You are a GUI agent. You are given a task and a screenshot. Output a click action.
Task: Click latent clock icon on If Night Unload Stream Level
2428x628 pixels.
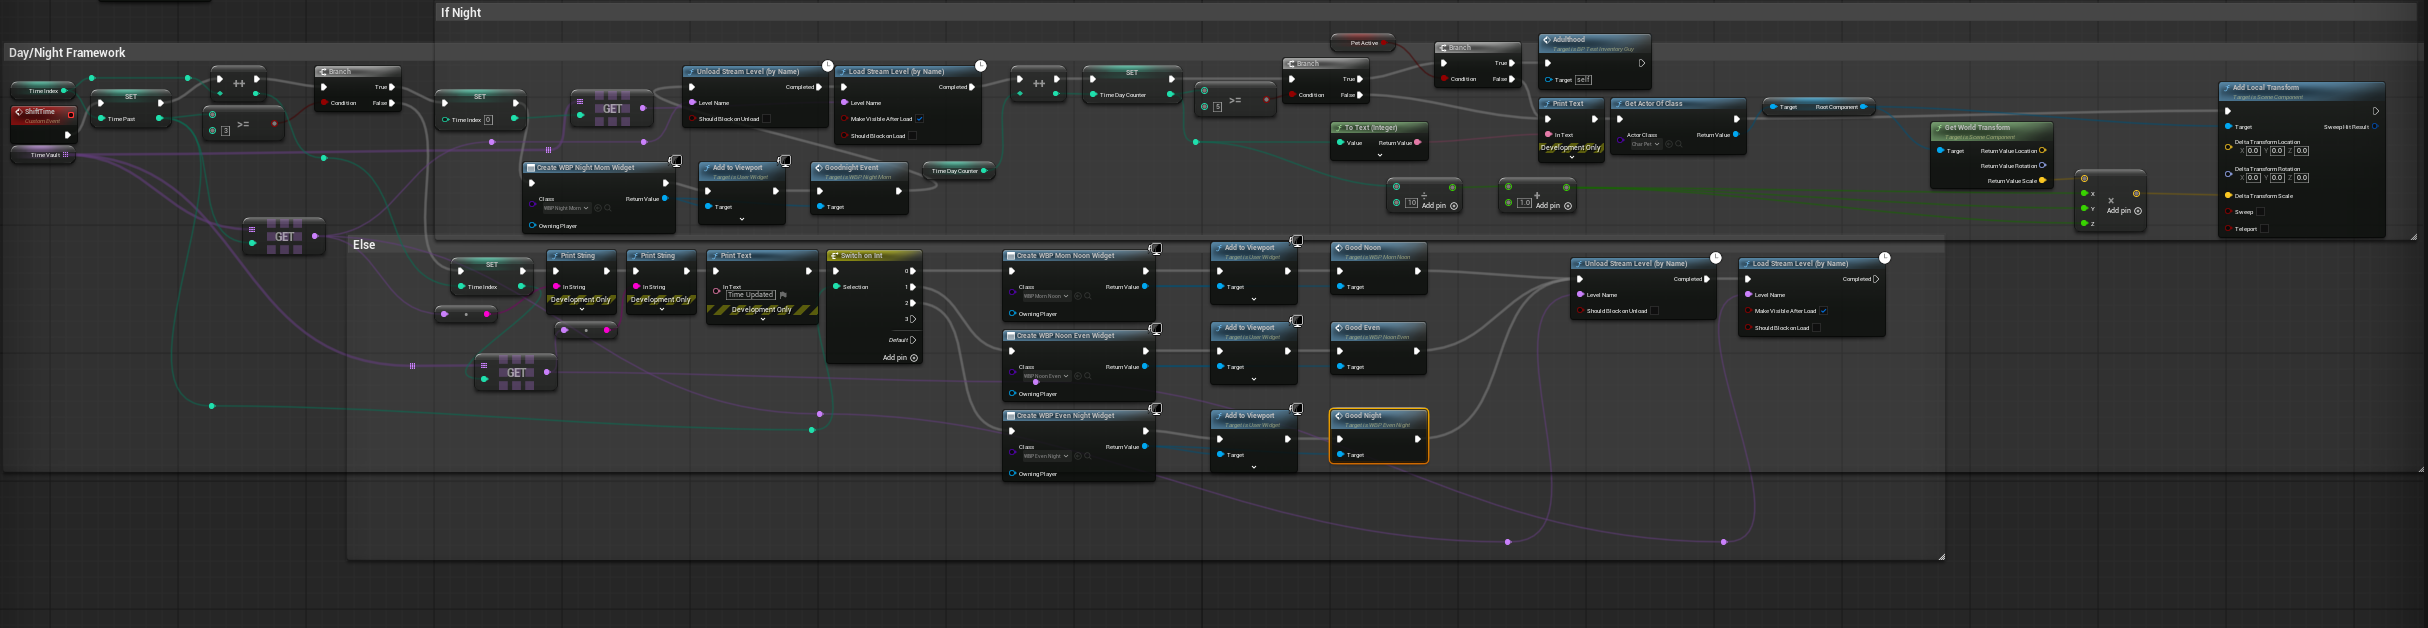point(827,66)
